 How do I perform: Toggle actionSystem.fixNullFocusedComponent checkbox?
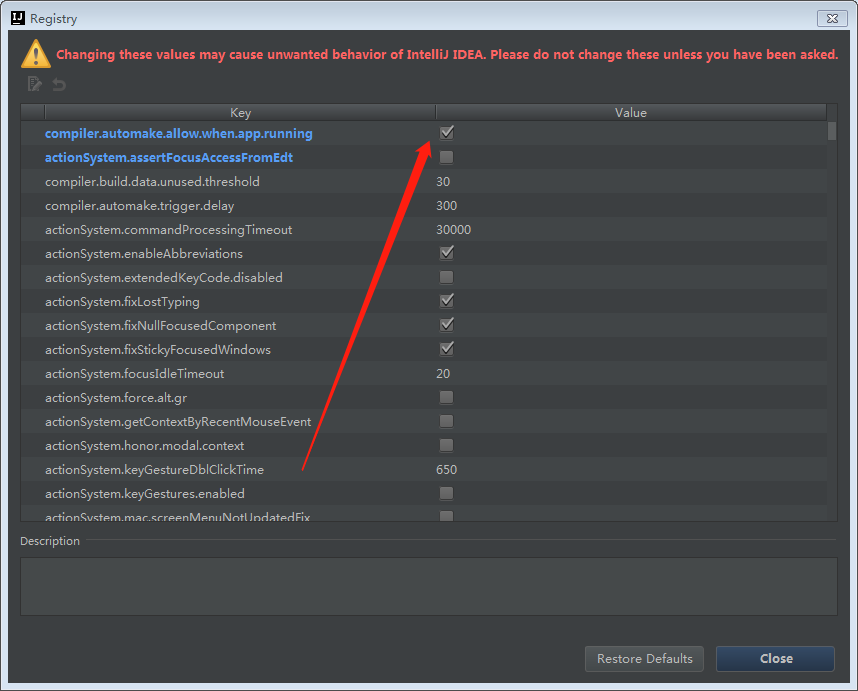[x=447, y=325]
